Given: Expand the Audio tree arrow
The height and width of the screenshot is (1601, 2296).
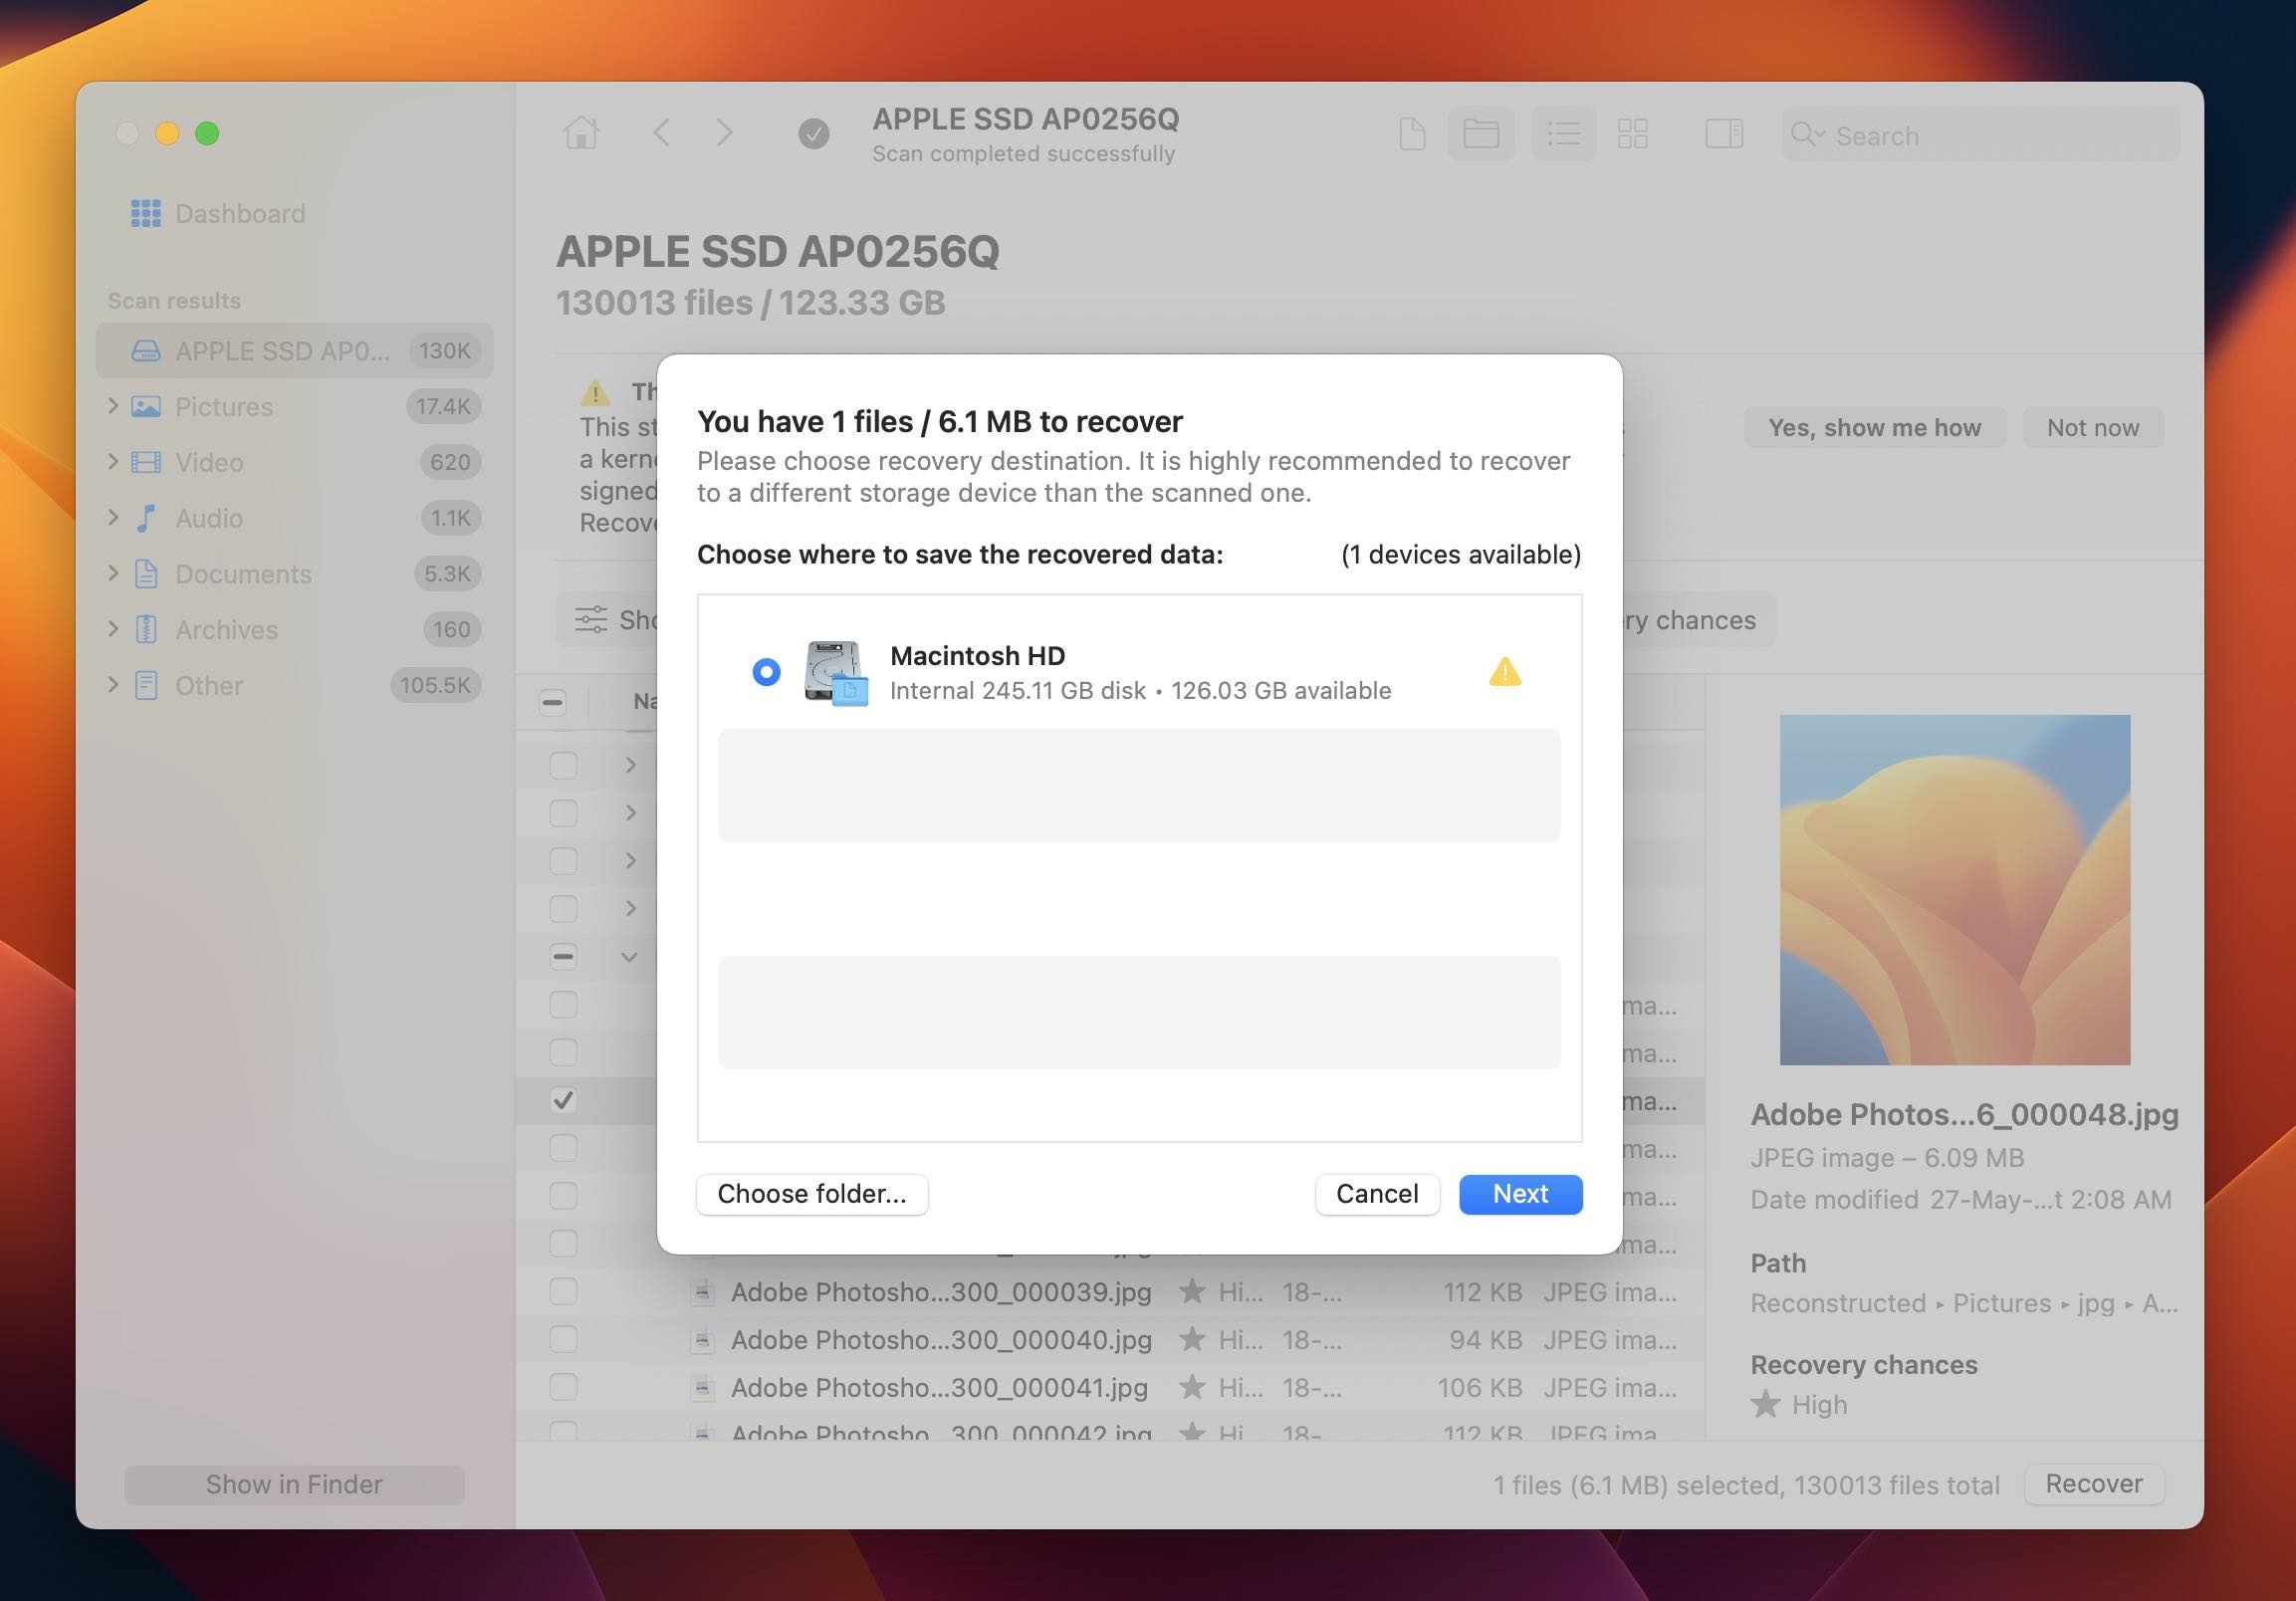Looking at the screenshot, I should tap(113, 517).
